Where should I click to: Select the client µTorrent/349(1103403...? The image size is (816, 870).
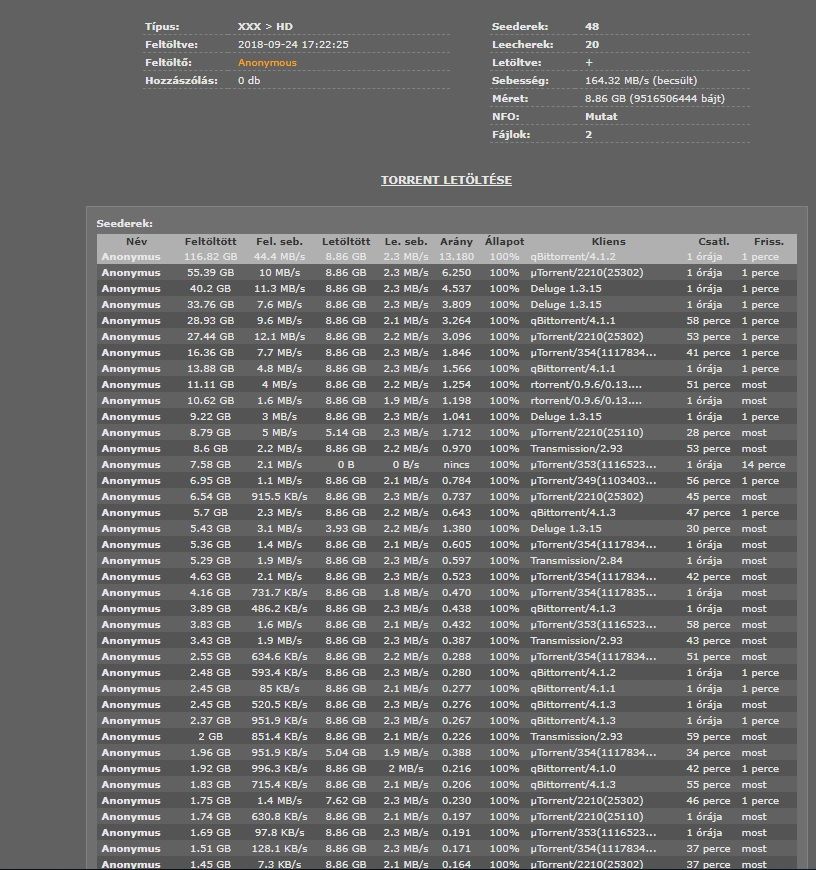point(593,481)
